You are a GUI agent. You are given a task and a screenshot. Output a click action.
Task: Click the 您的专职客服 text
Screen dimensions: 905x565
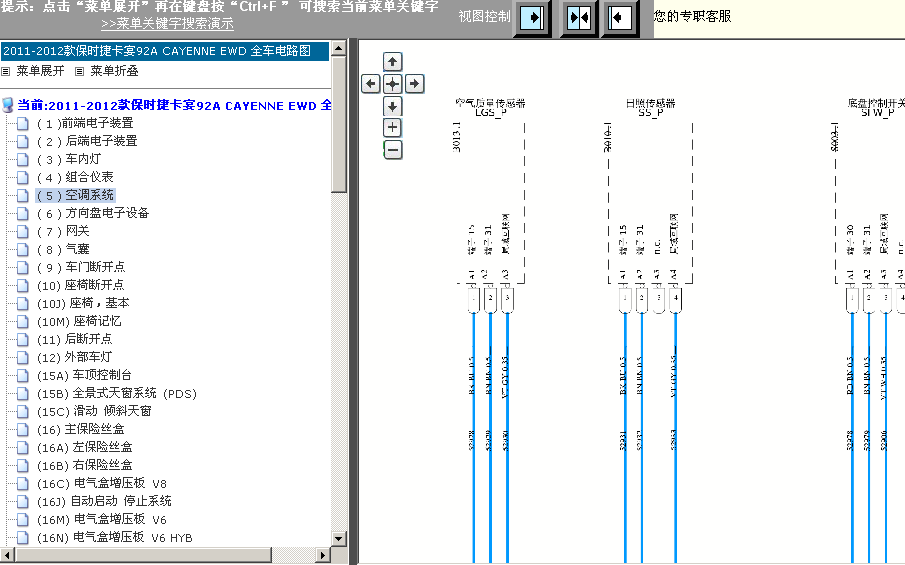693,16
